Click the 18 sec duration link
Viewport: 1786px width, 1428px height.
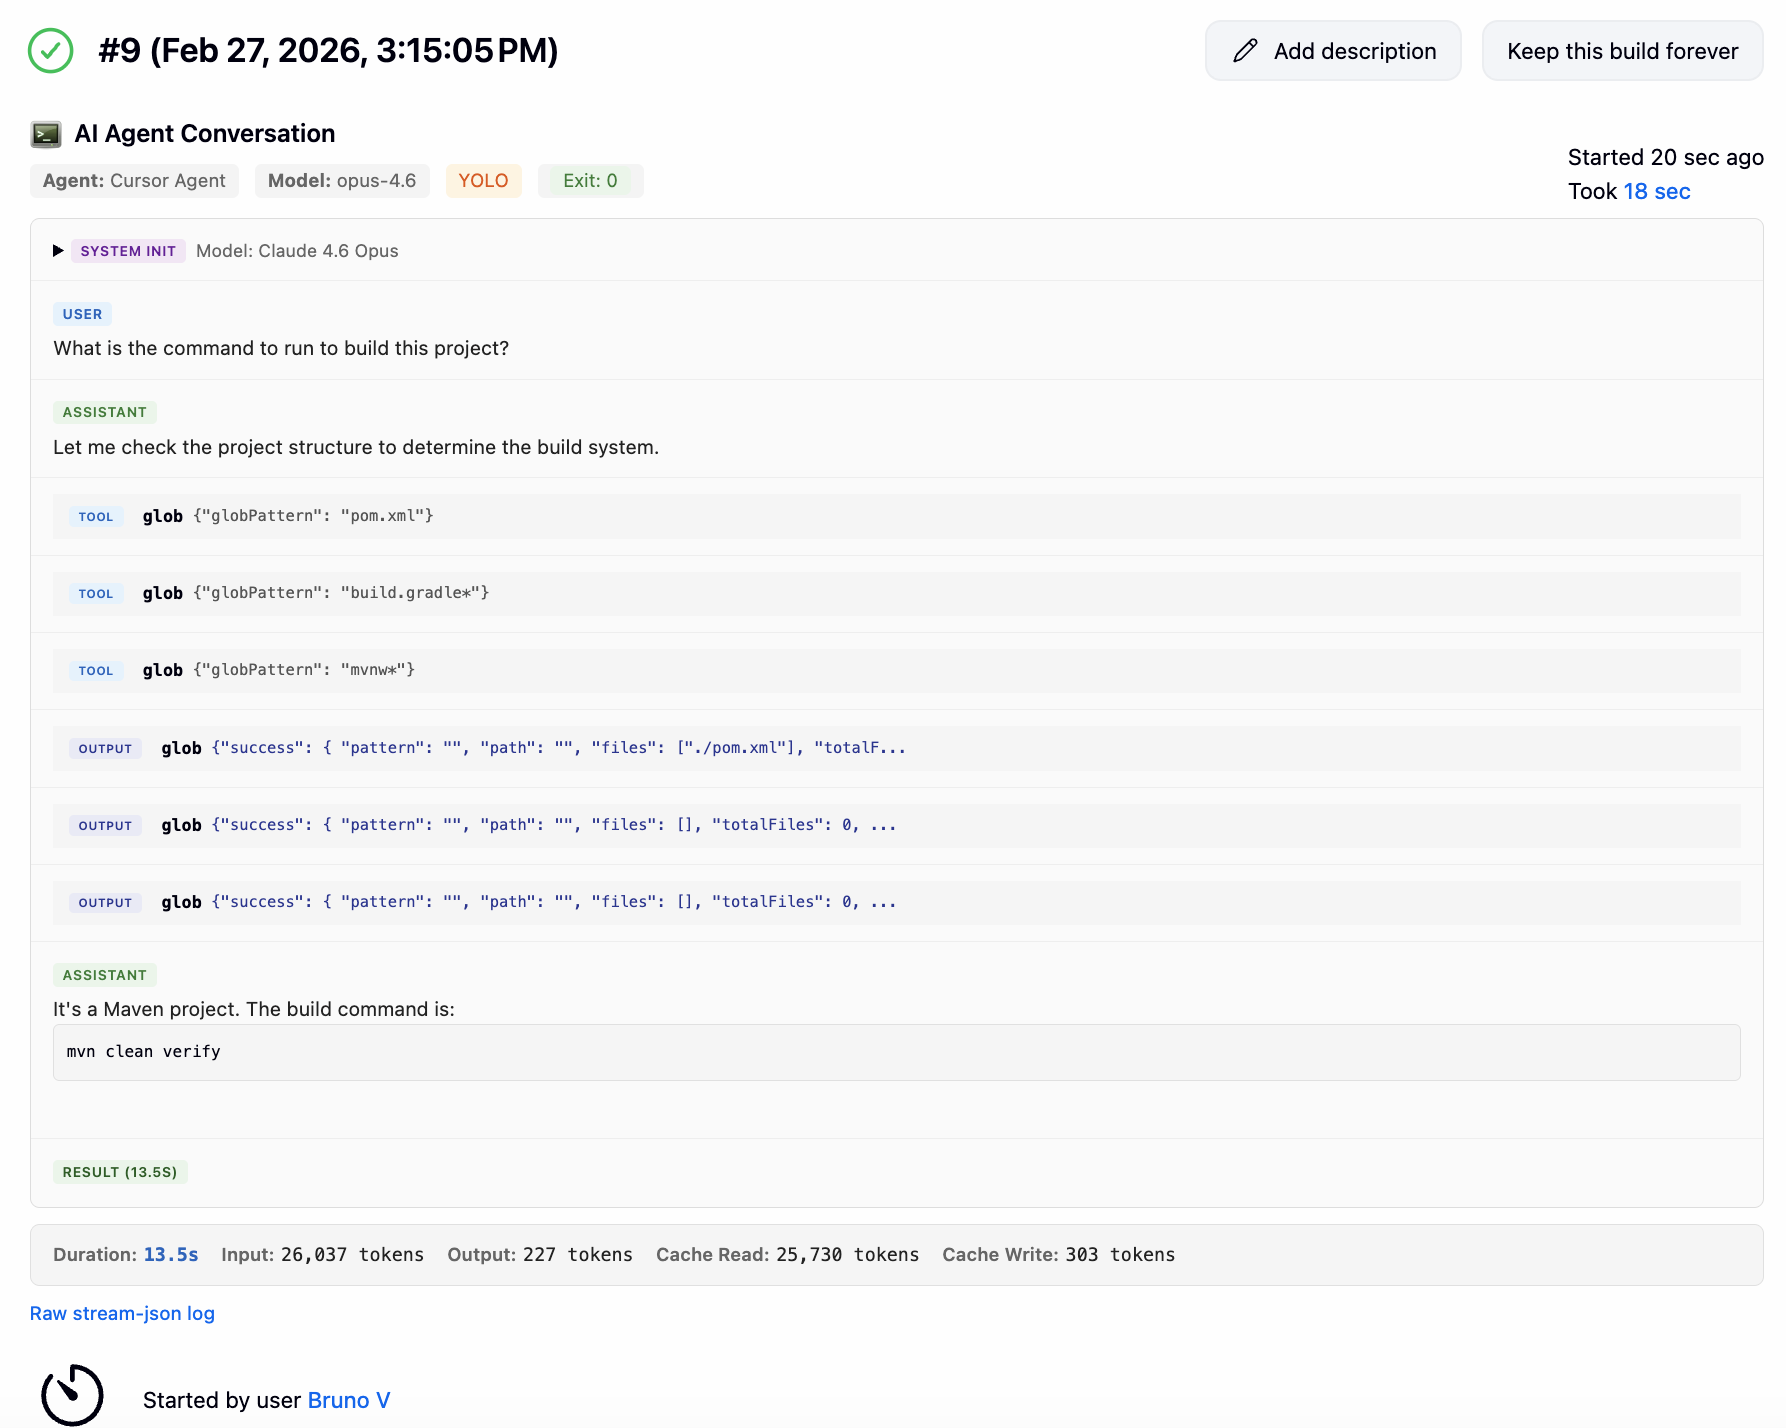[x=1657, y=191]
